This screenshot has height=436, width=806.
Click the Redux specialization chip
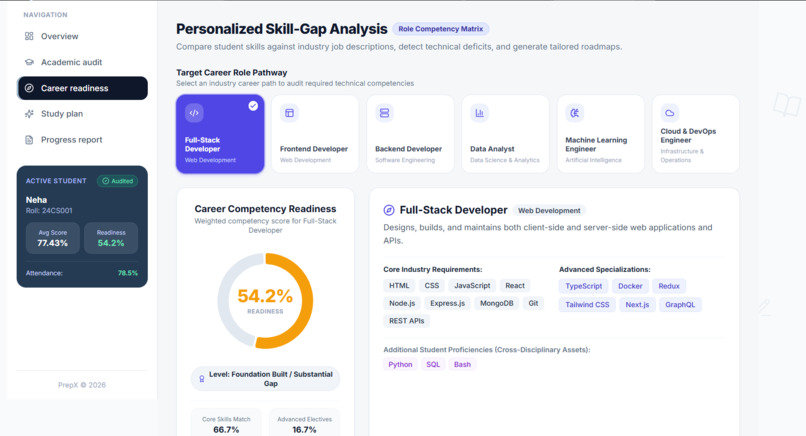point(669,286)
